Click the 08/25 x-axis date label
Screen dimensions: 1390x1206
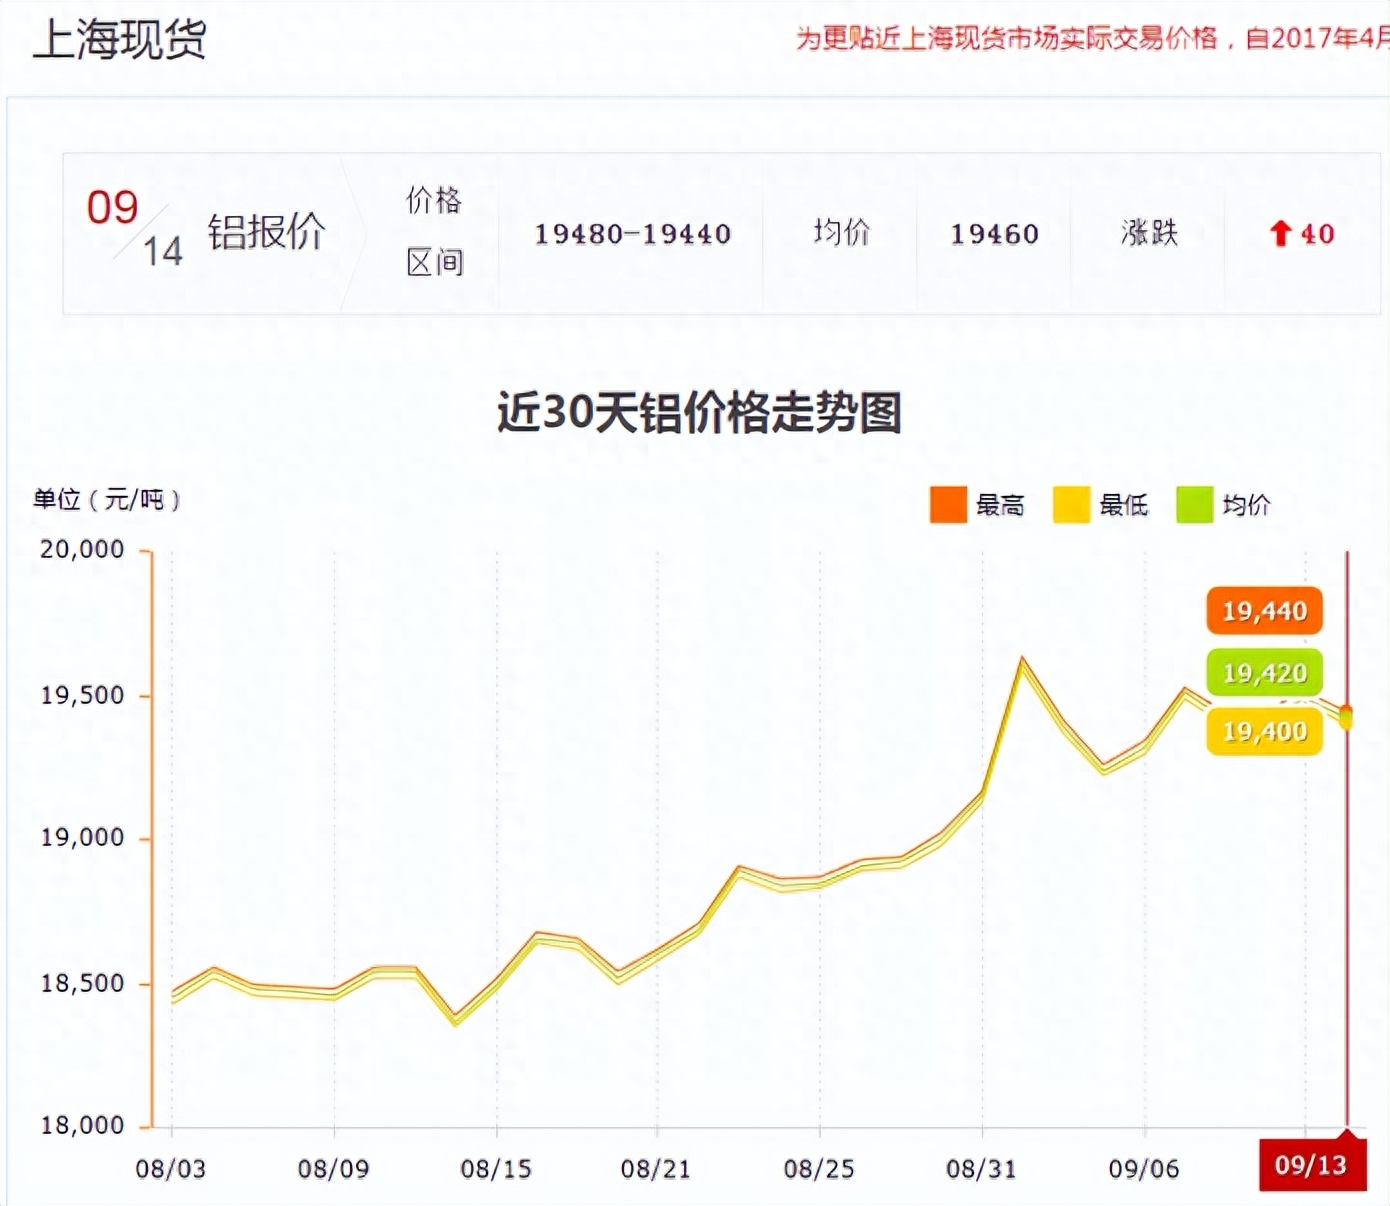[819, 1169]
